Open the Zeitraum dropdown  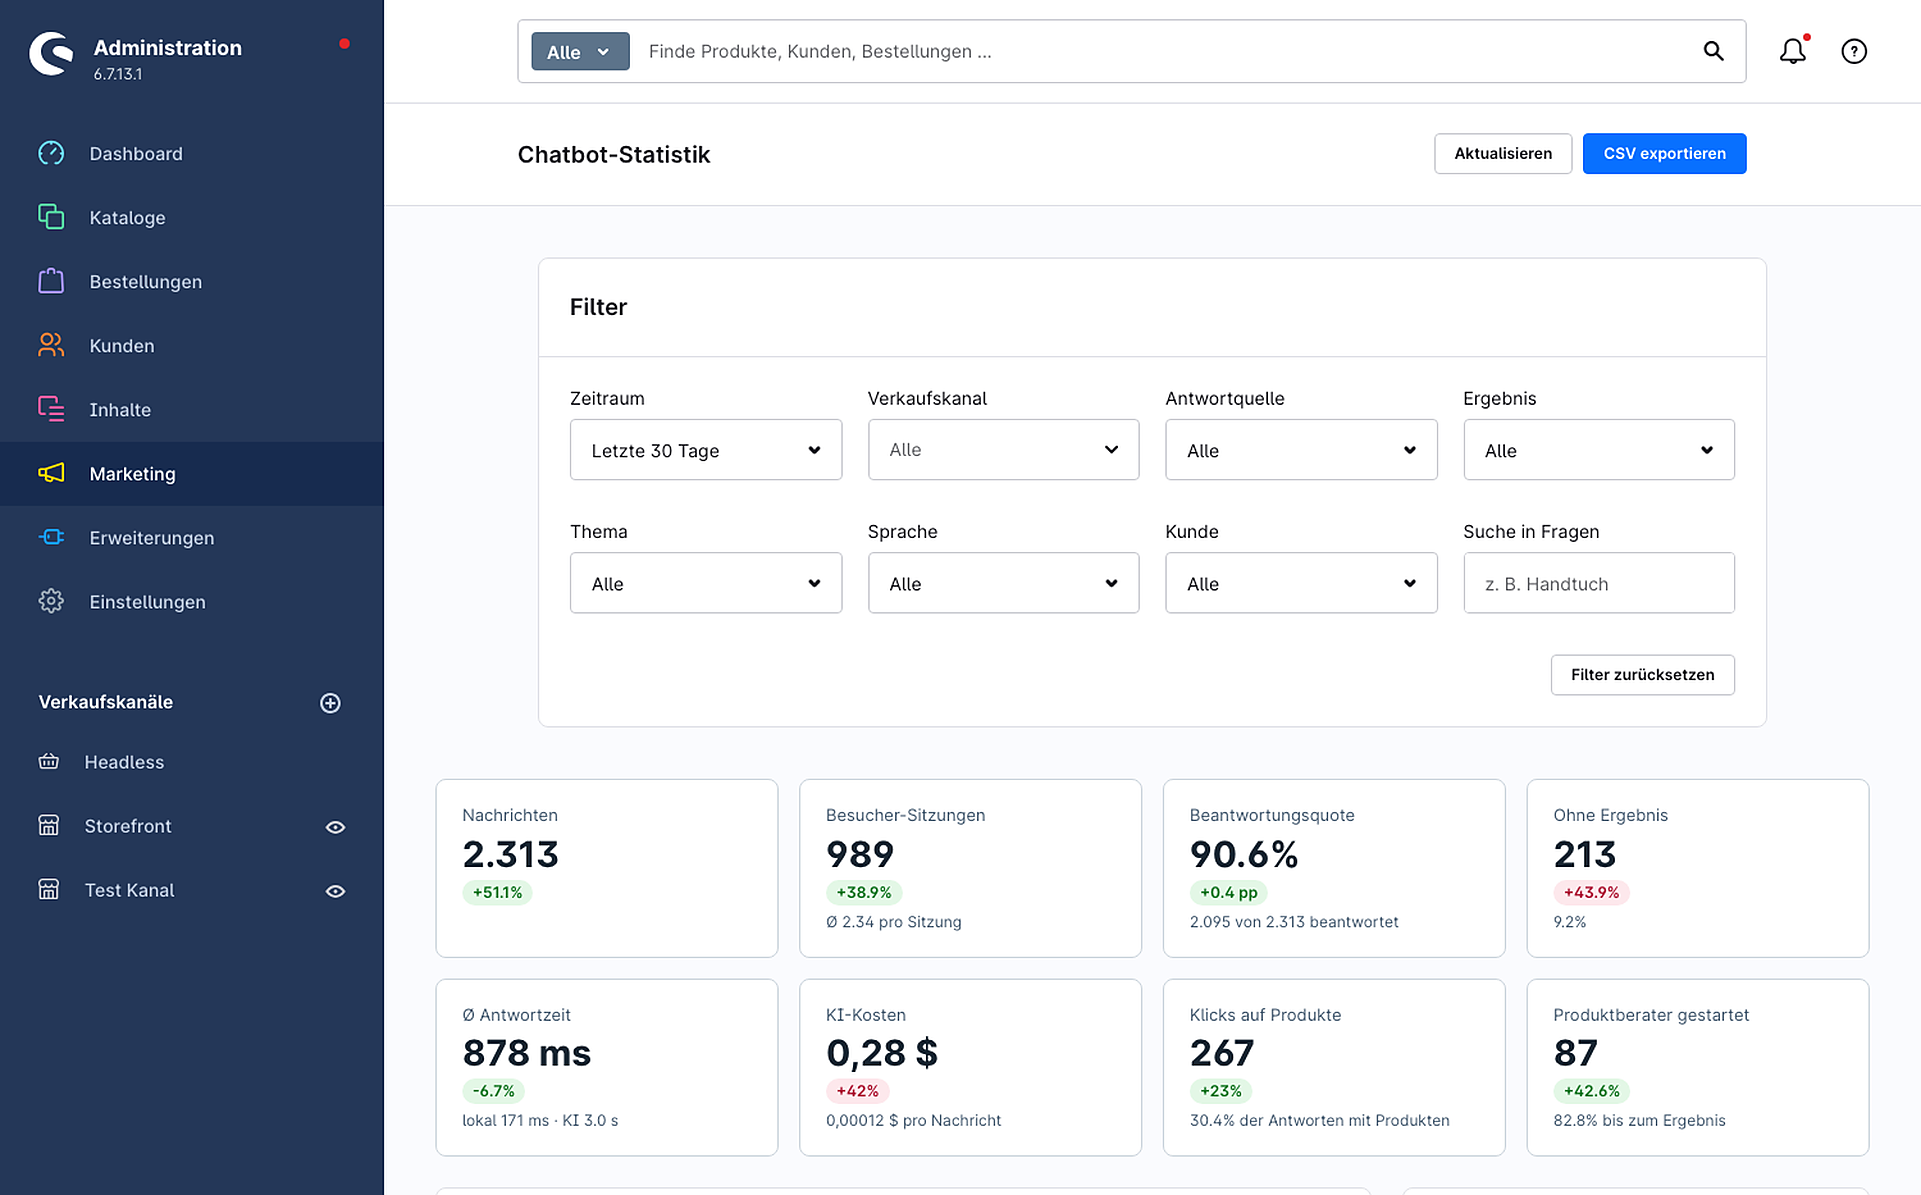(x=706, y=450)
